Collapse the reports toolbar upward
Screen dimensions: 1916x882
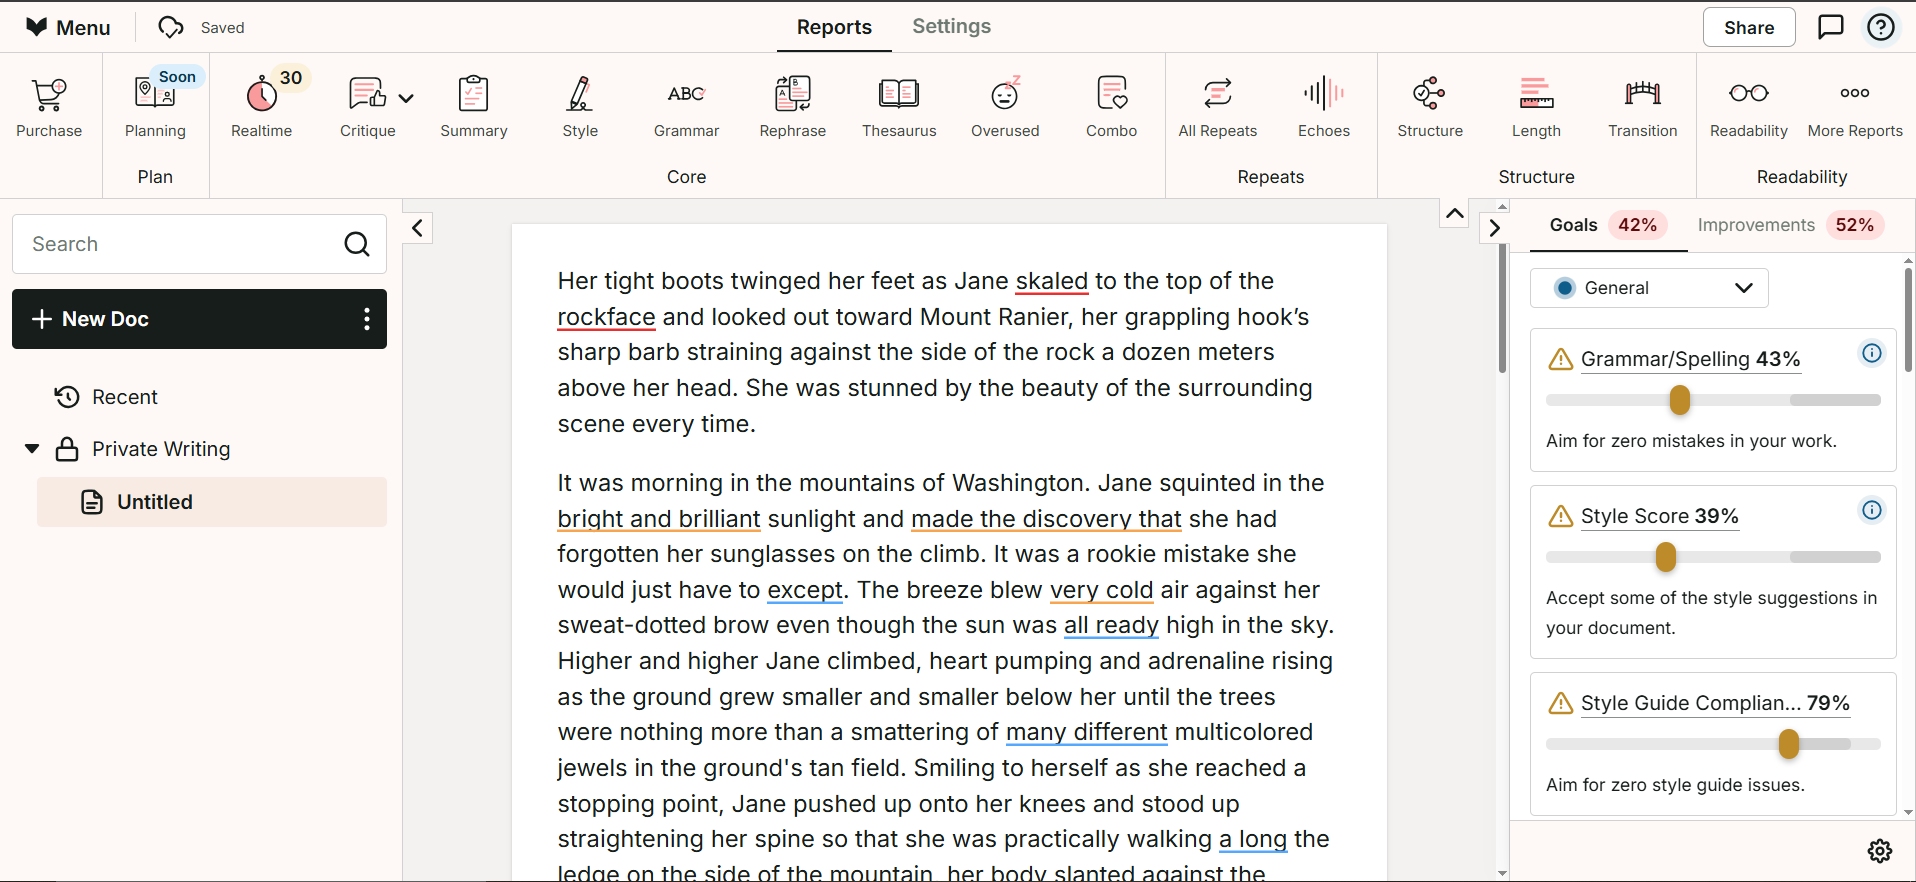point(1455,213)
